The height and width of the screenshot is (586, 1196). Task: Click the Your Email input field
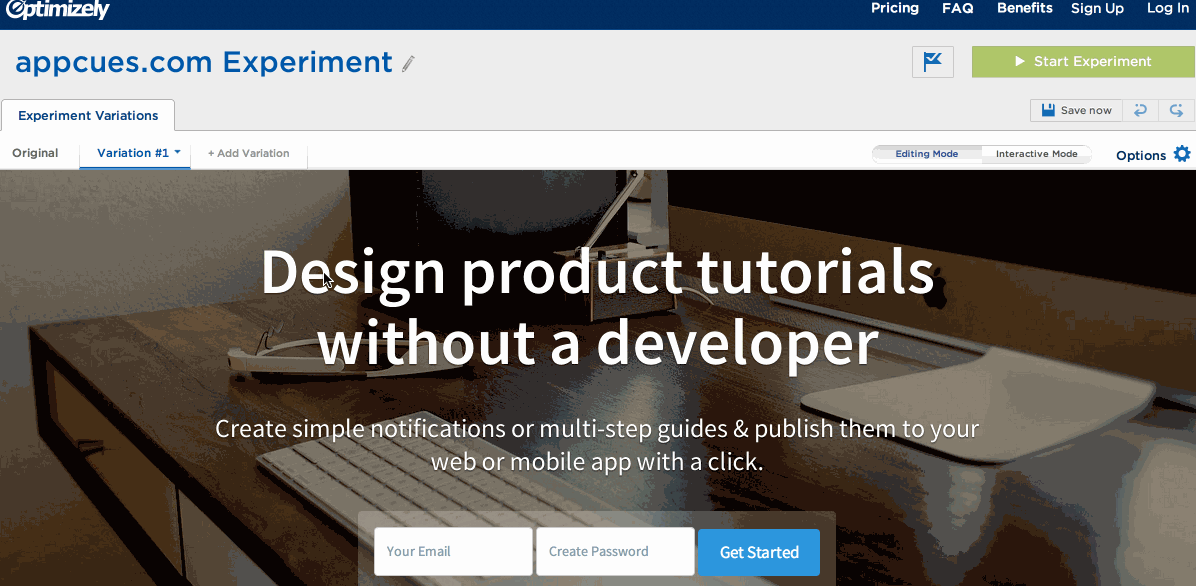click(453, 551)
